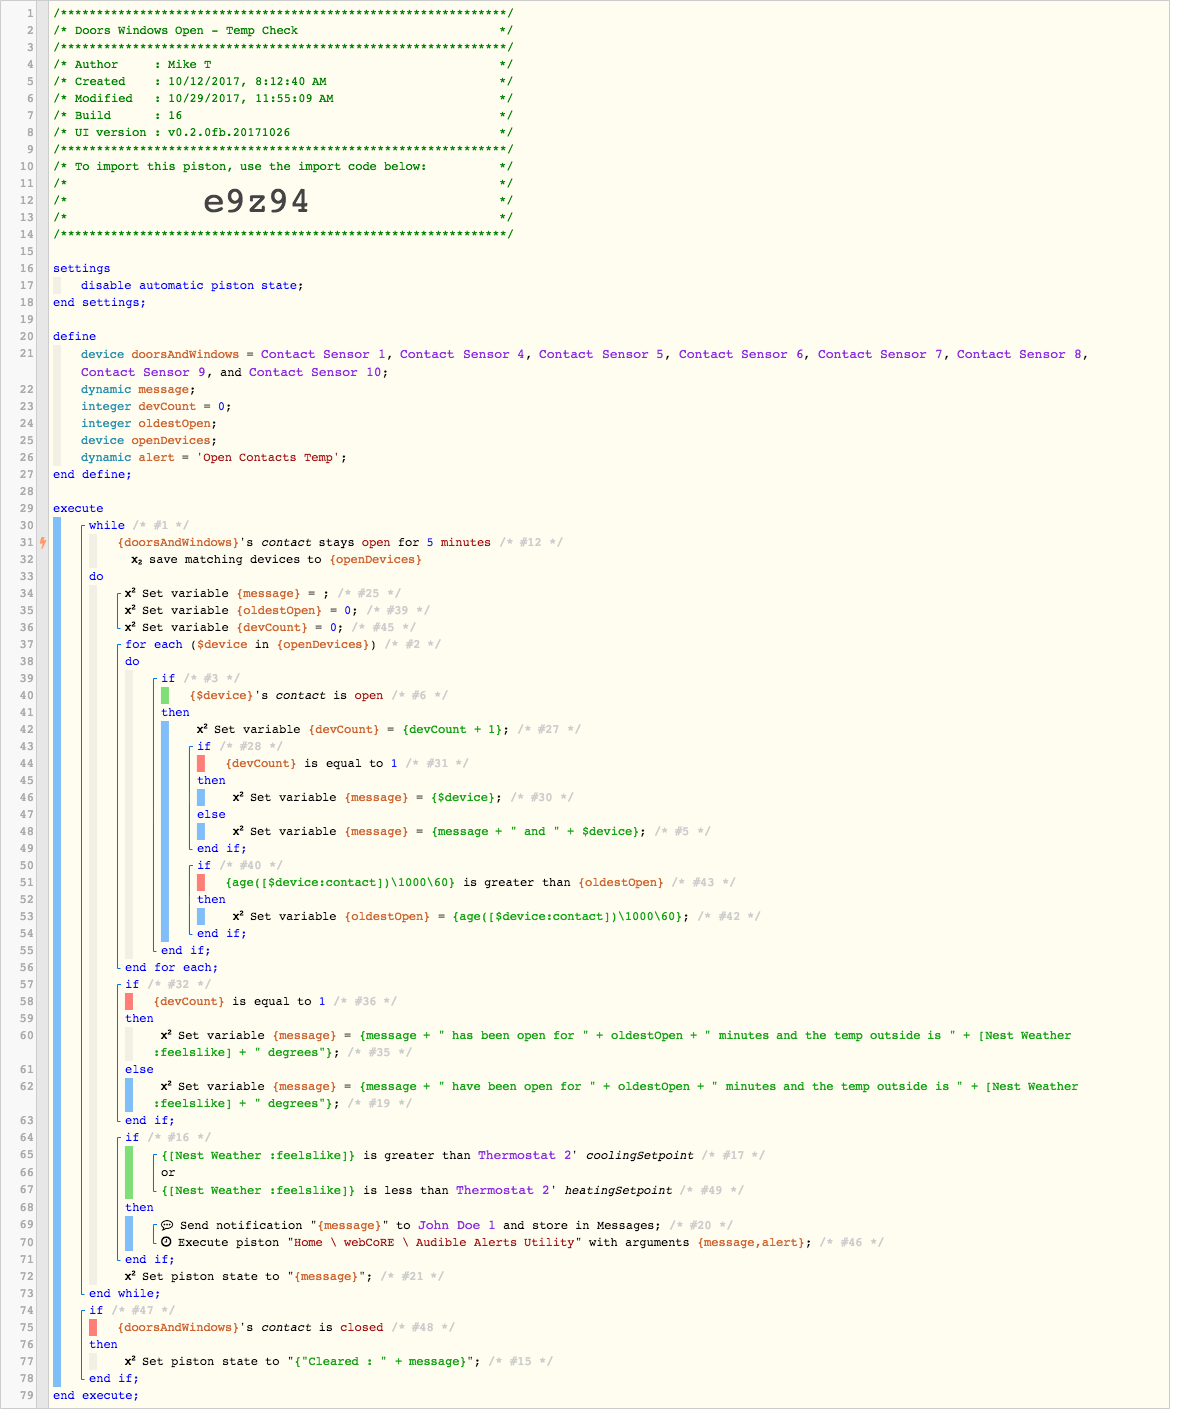Click Contact Sensor 1 in the device list
The image size is (1178, 1417).
point(323,354)
